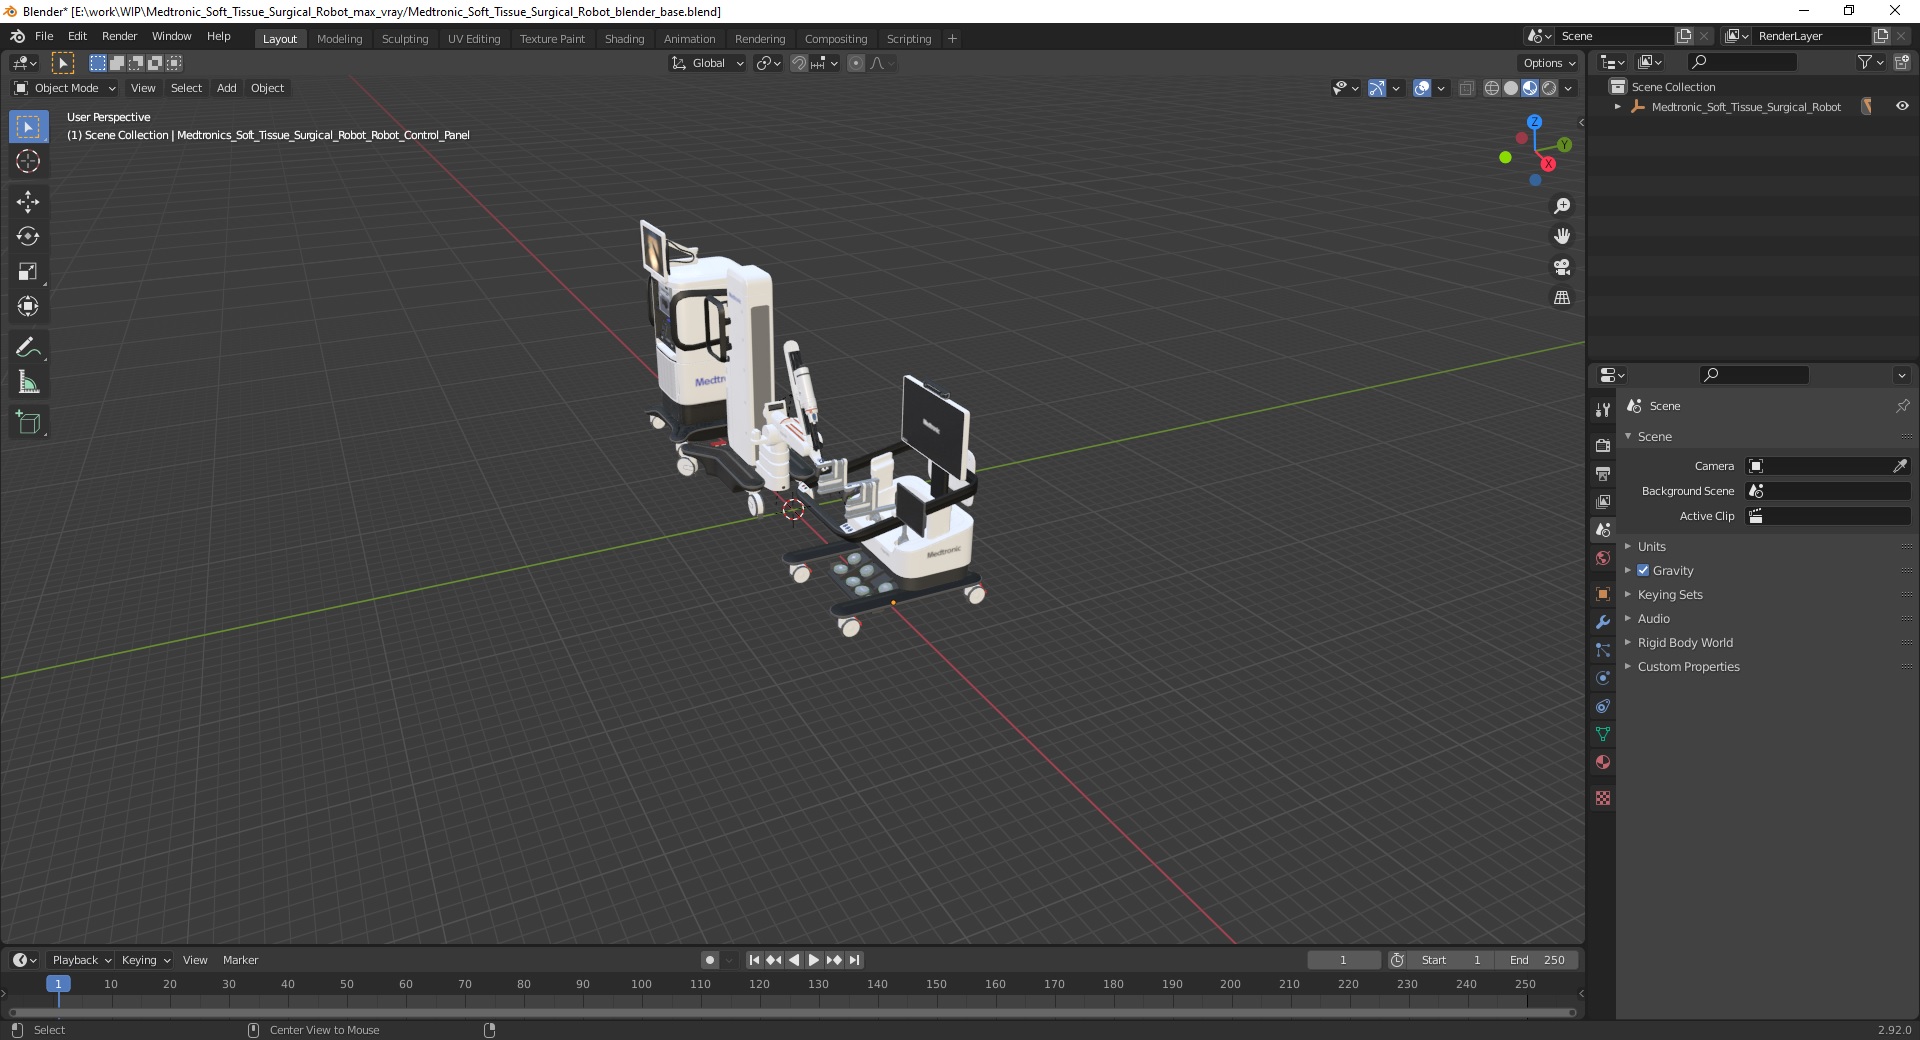Jump to the end frame
Image resolution: width=1920 pixels, height=1040 pixels.
pos(854,960)
